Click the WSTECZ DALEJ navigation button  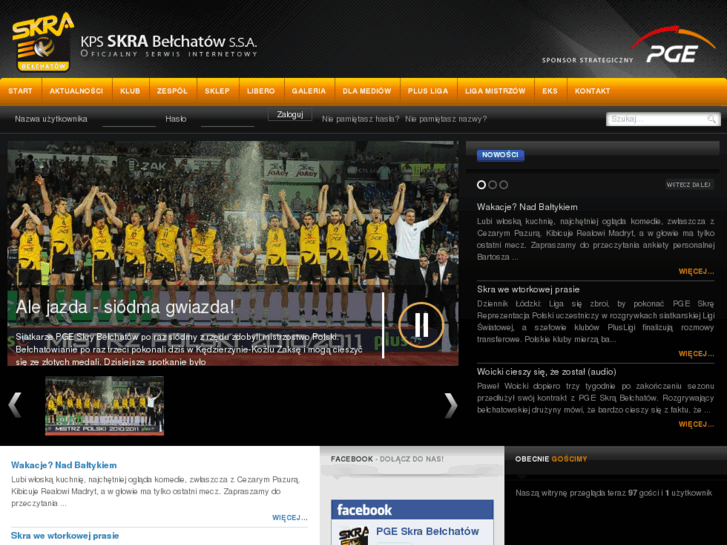(689, 185)
